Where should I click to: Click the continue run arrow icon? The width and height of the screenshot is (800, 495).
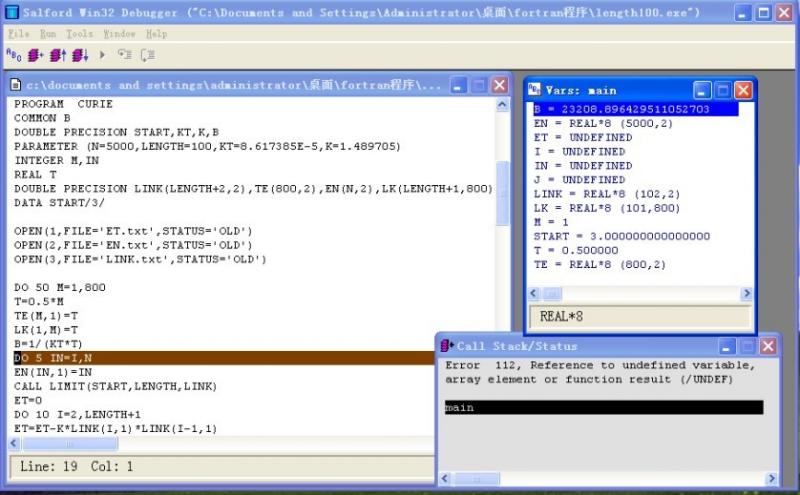coord(102,55)
